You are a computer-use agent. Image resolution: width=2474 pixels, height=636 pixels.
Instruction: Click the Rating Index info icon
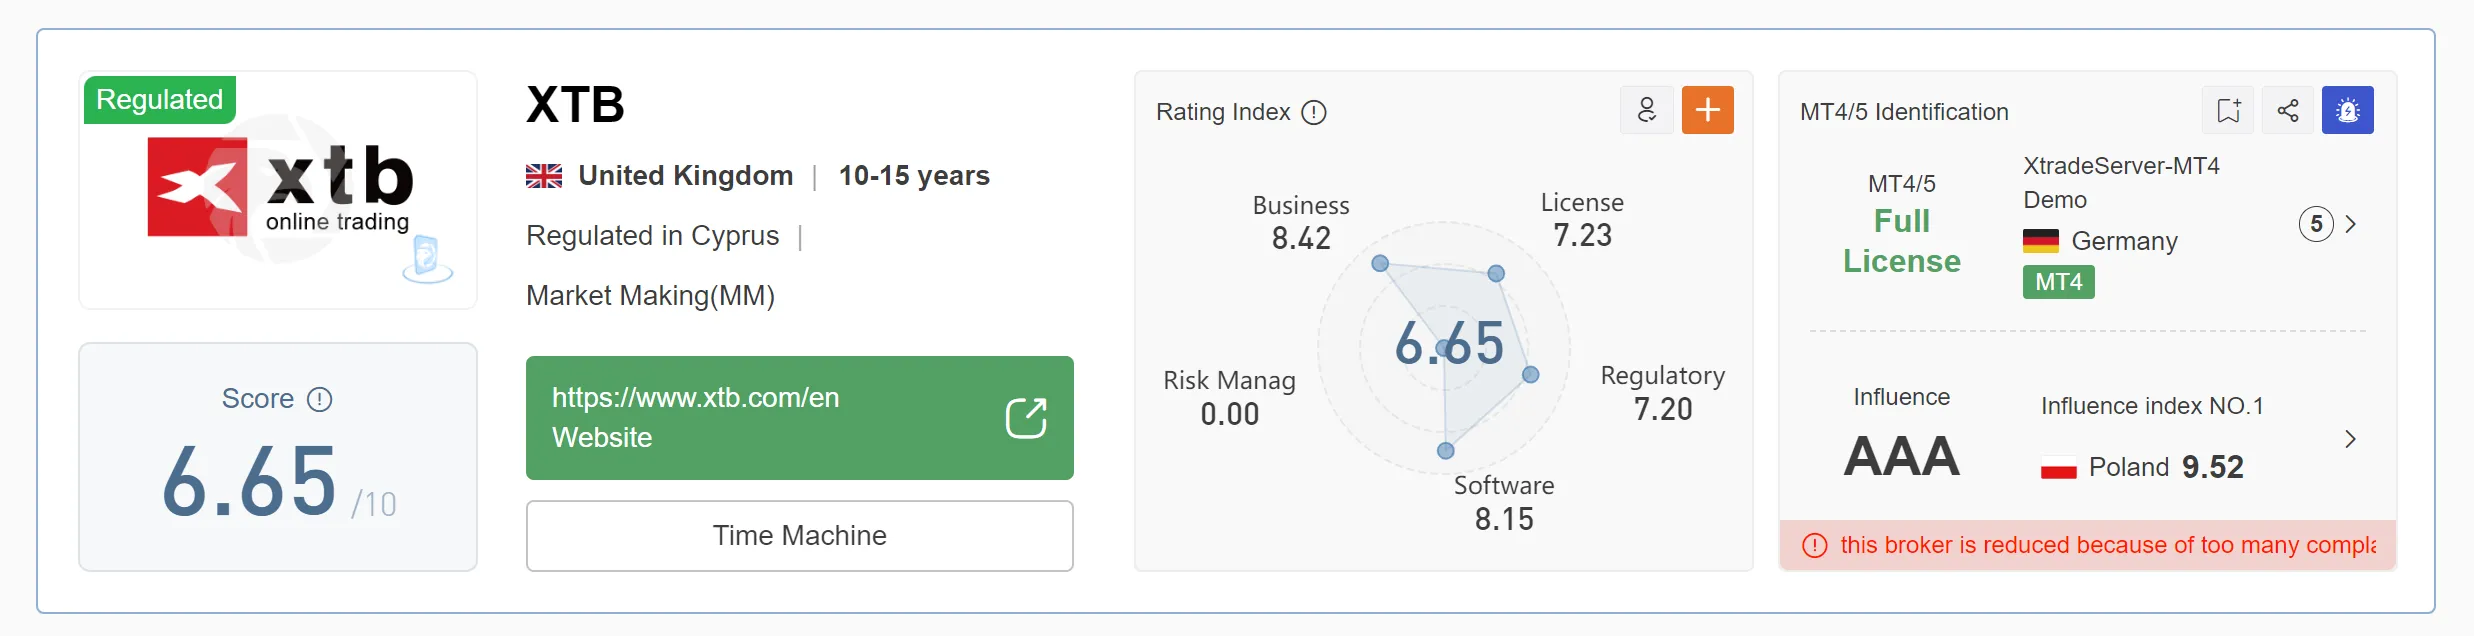click(1313, 112)
